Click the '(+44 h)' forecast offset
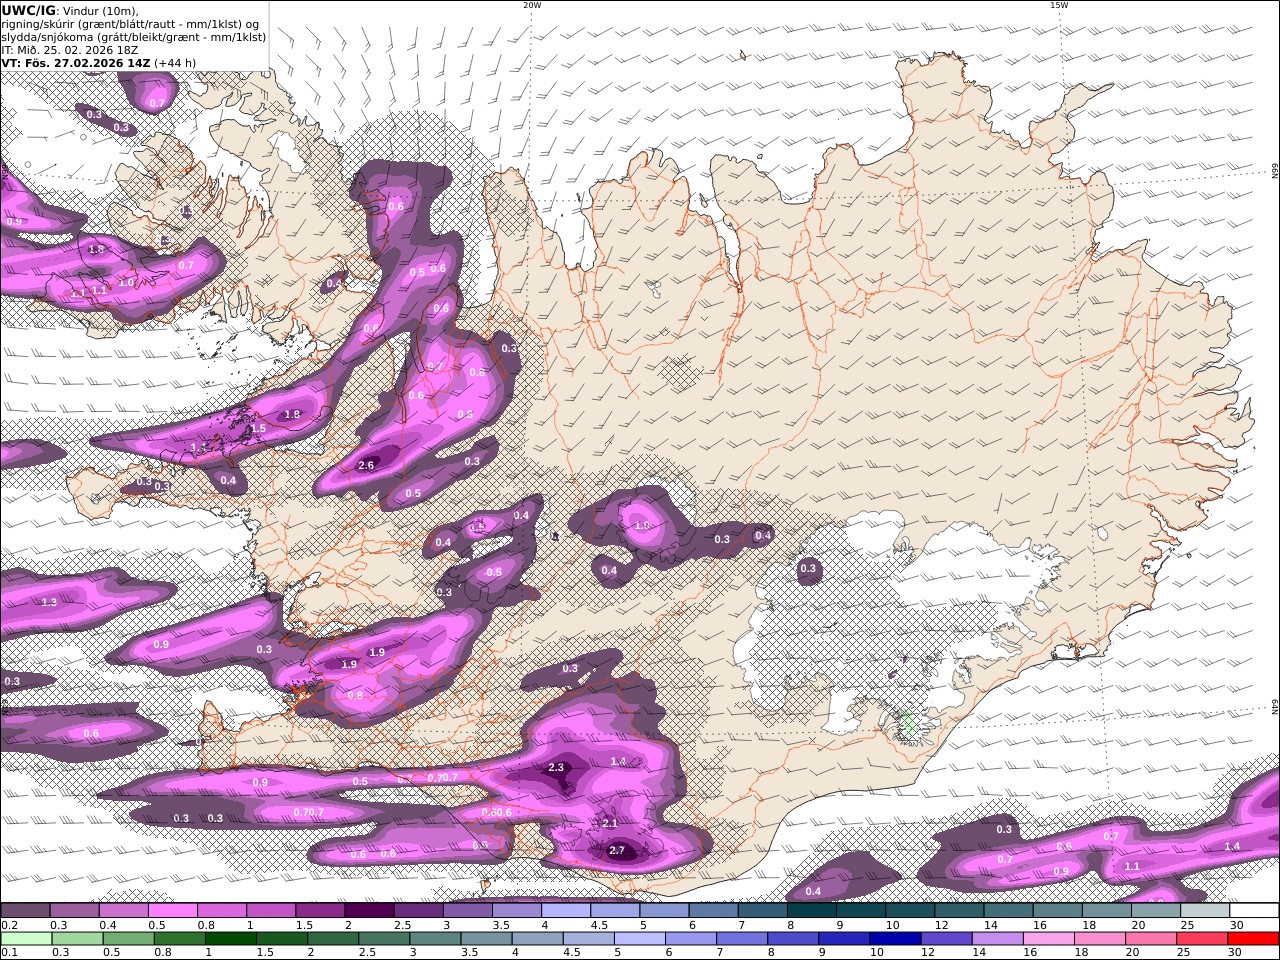Viewport: 1280px width, 960px height. (175, 63)
